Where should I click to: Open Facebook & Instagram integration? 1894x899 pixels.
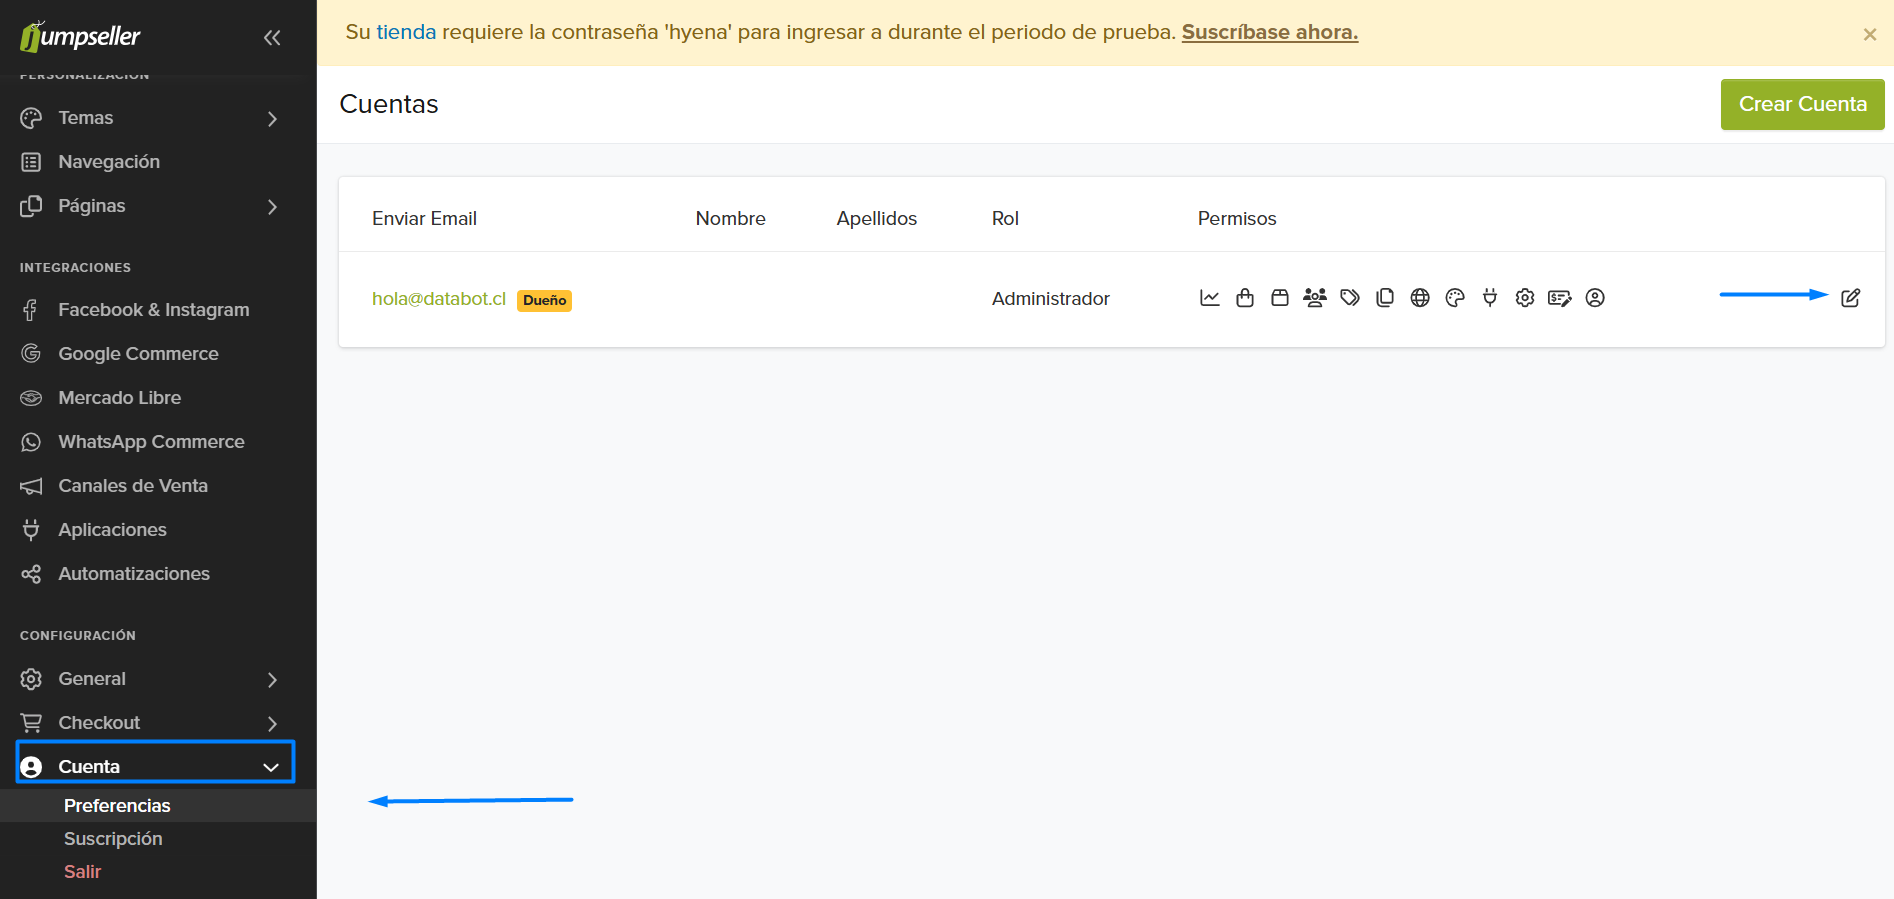[153, 310]
